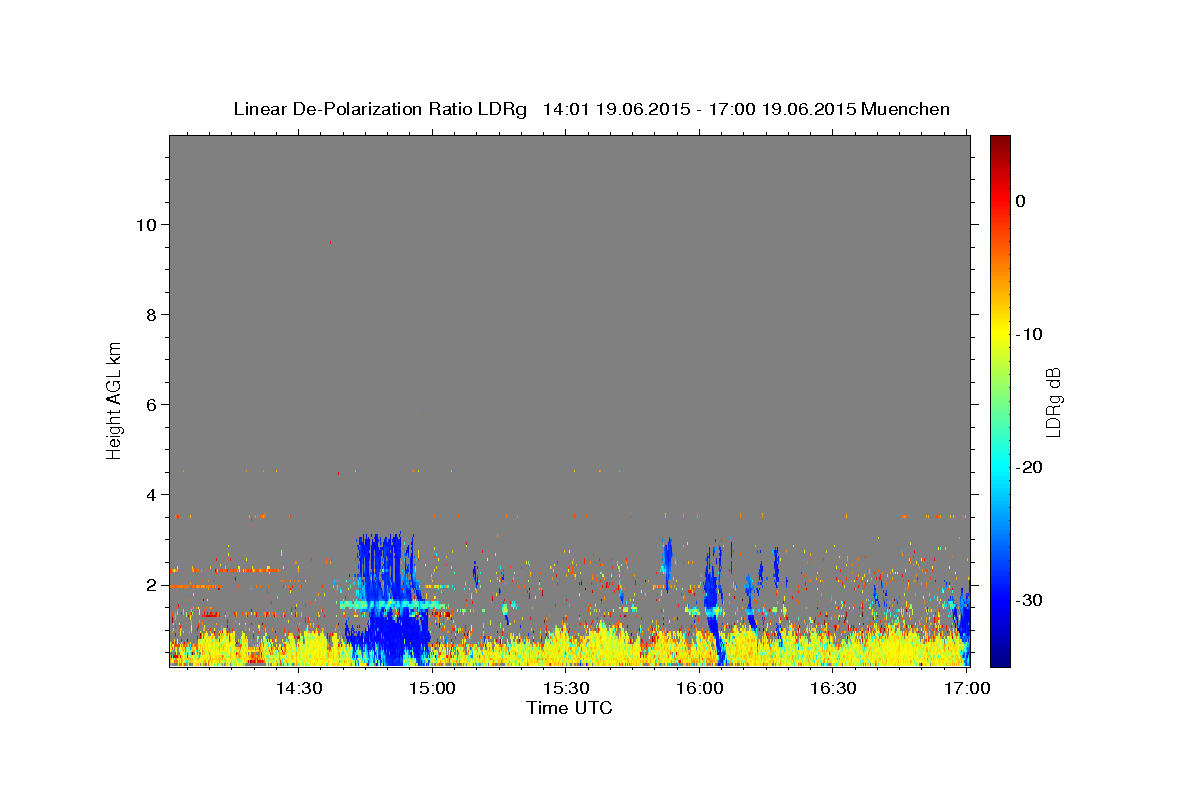Click the height tick label 8

click(x=152, y=314)
